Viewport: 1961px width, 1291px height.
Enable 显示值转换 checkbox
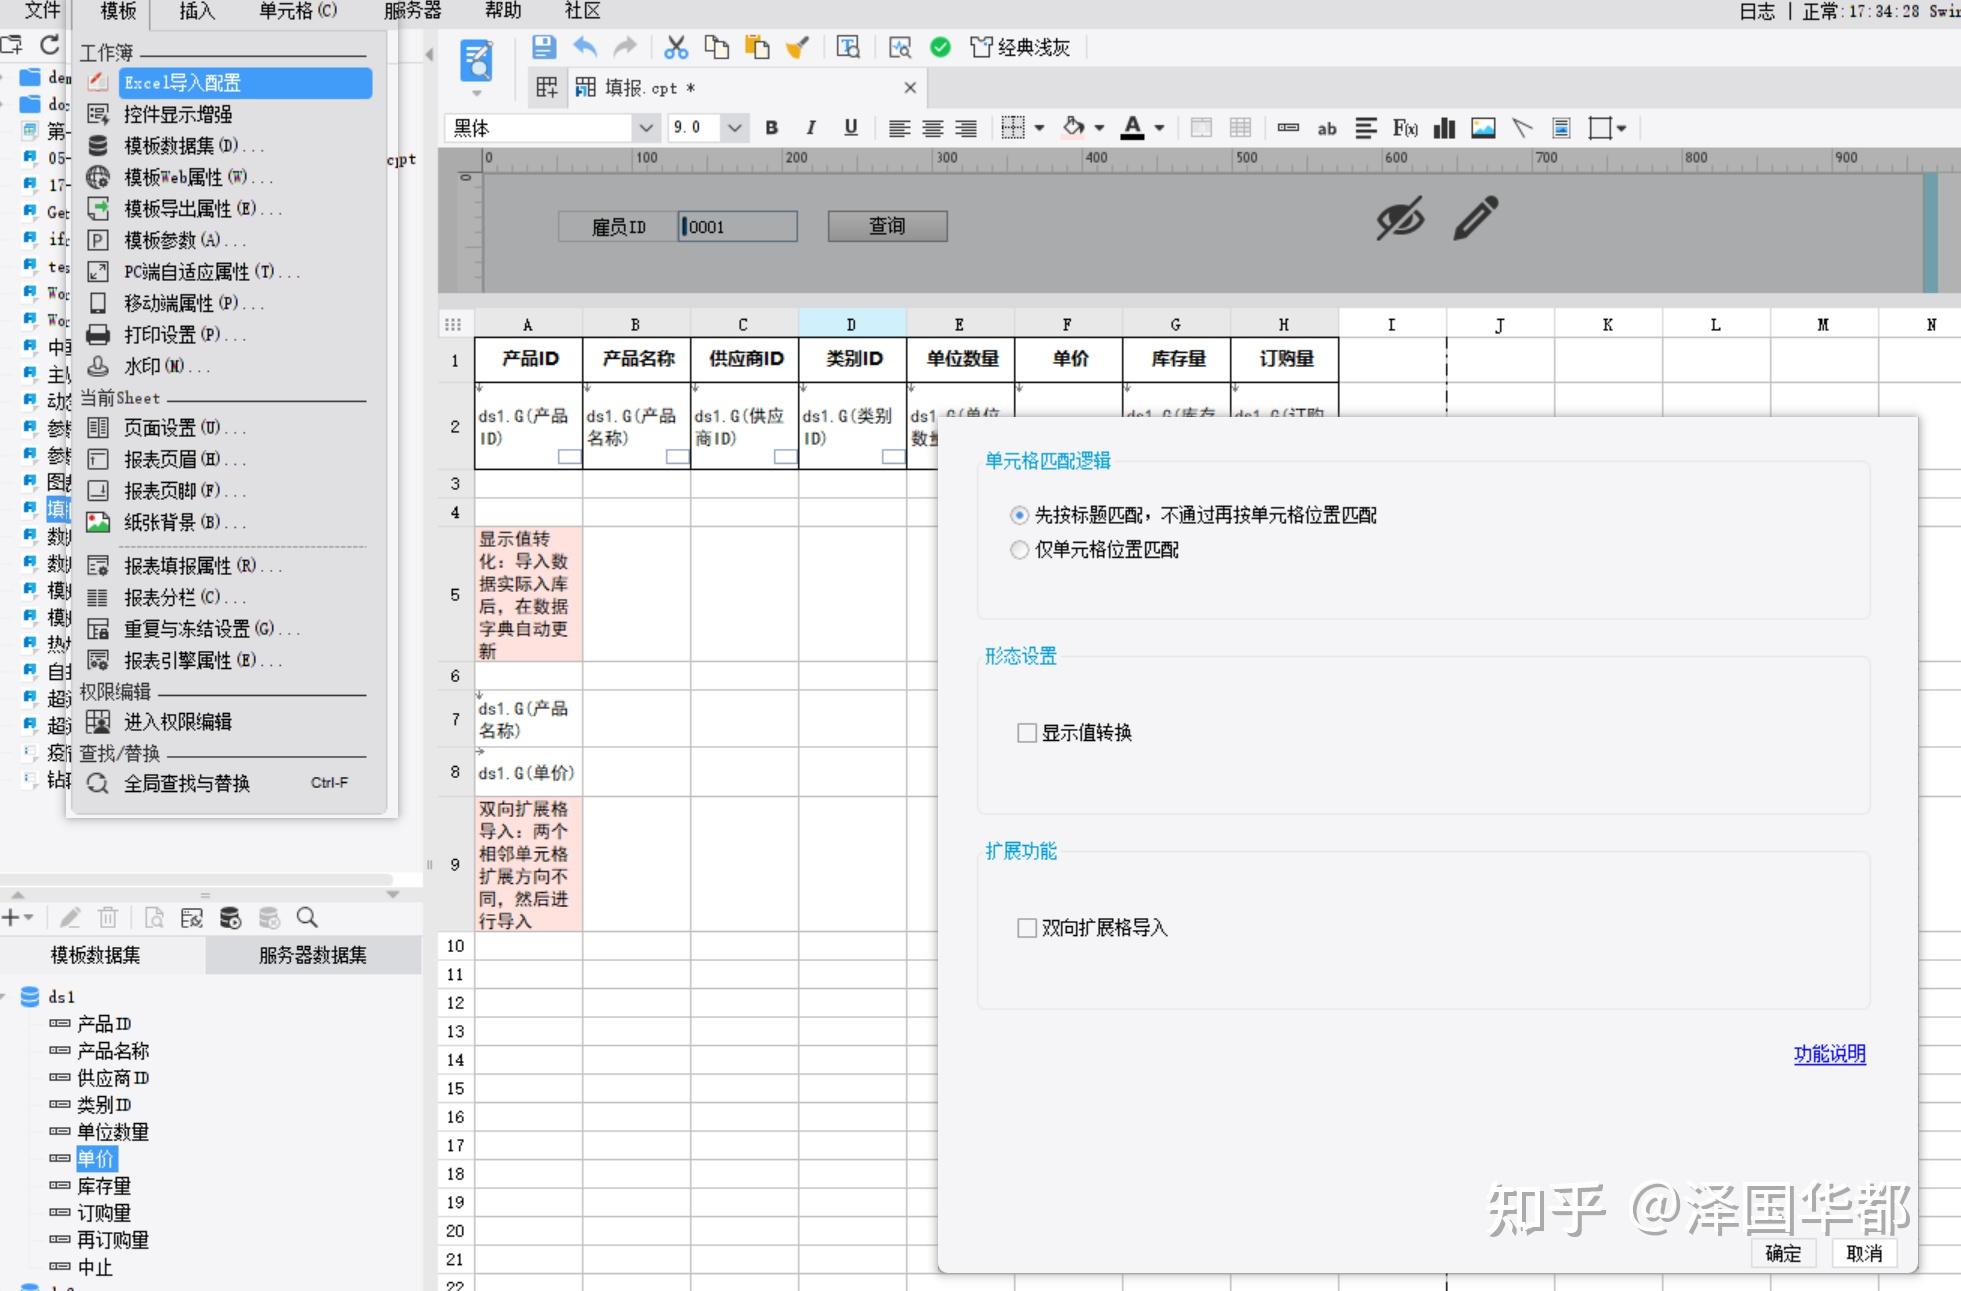tap(1026, 733)
